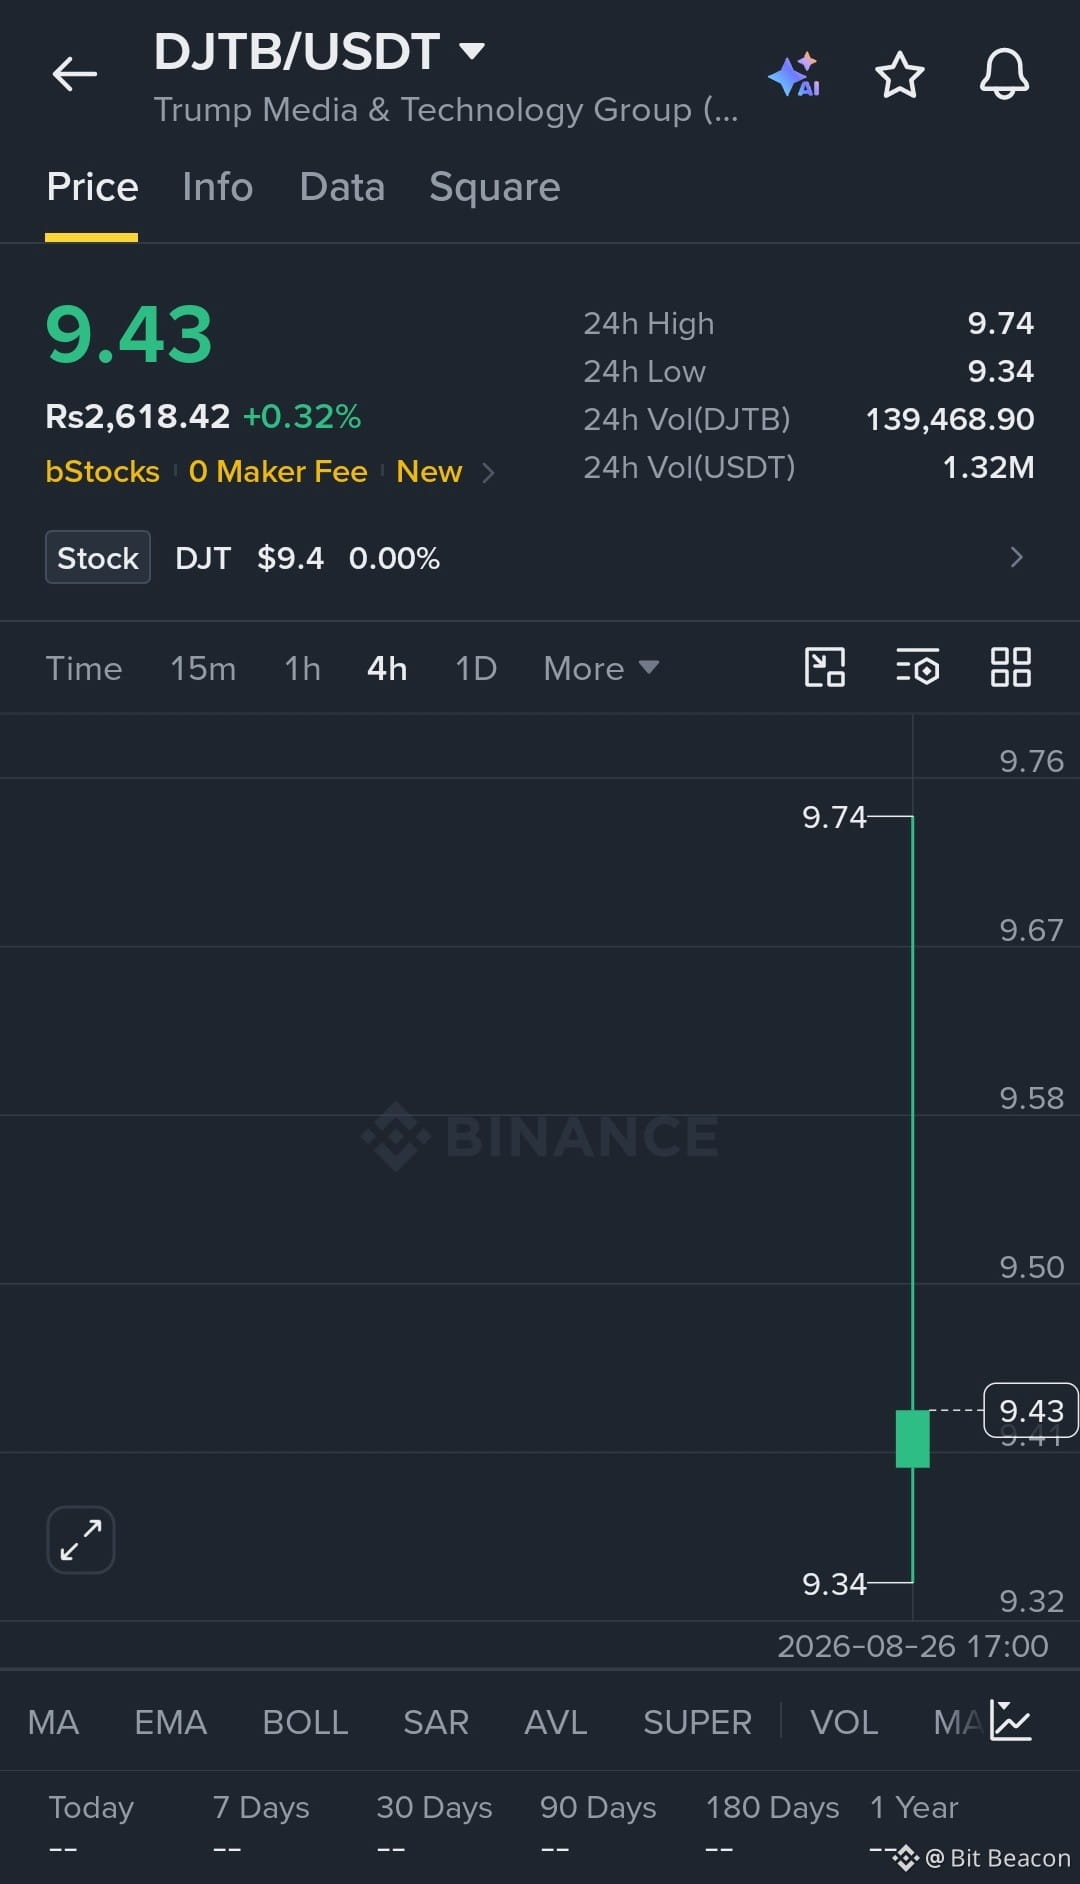Open the grid layout icon
The height and width of the screenshot is (1884, 1080).
pos(1011,667)
